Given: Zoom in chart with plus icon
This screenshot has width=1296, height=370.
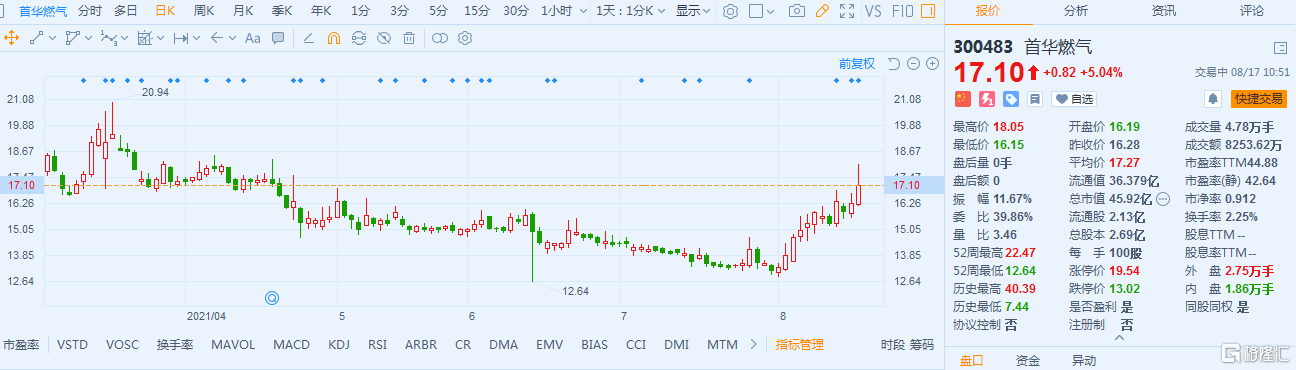Looking at the screenshot, I should (932, 63).
